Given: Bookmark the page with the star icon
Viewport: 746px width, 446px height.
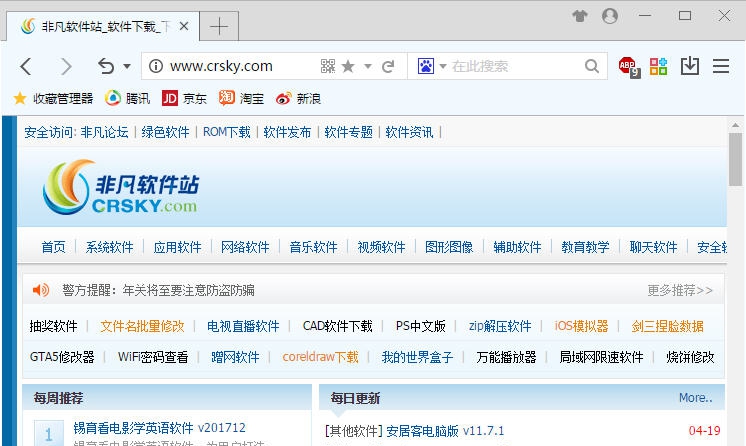Looking at the screenshot, I should click(348, 66).
